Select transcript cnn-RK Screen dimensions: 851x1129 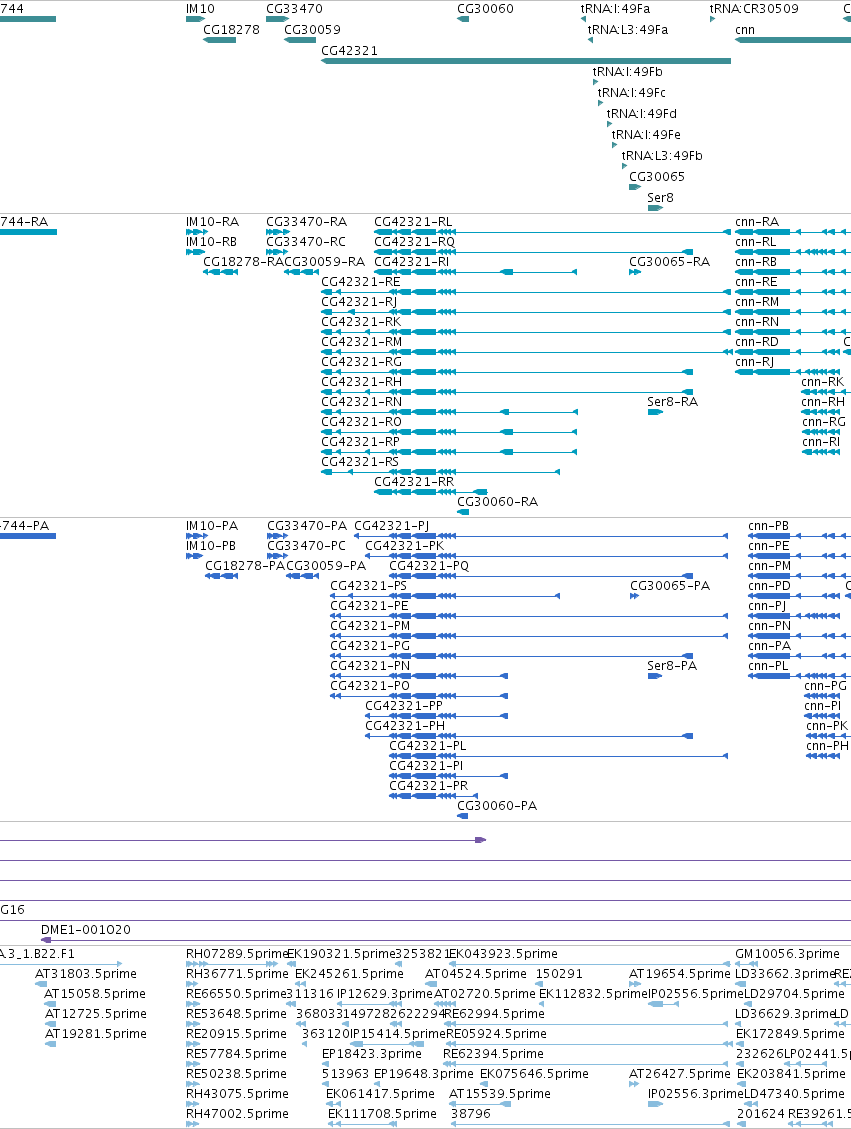822,382
